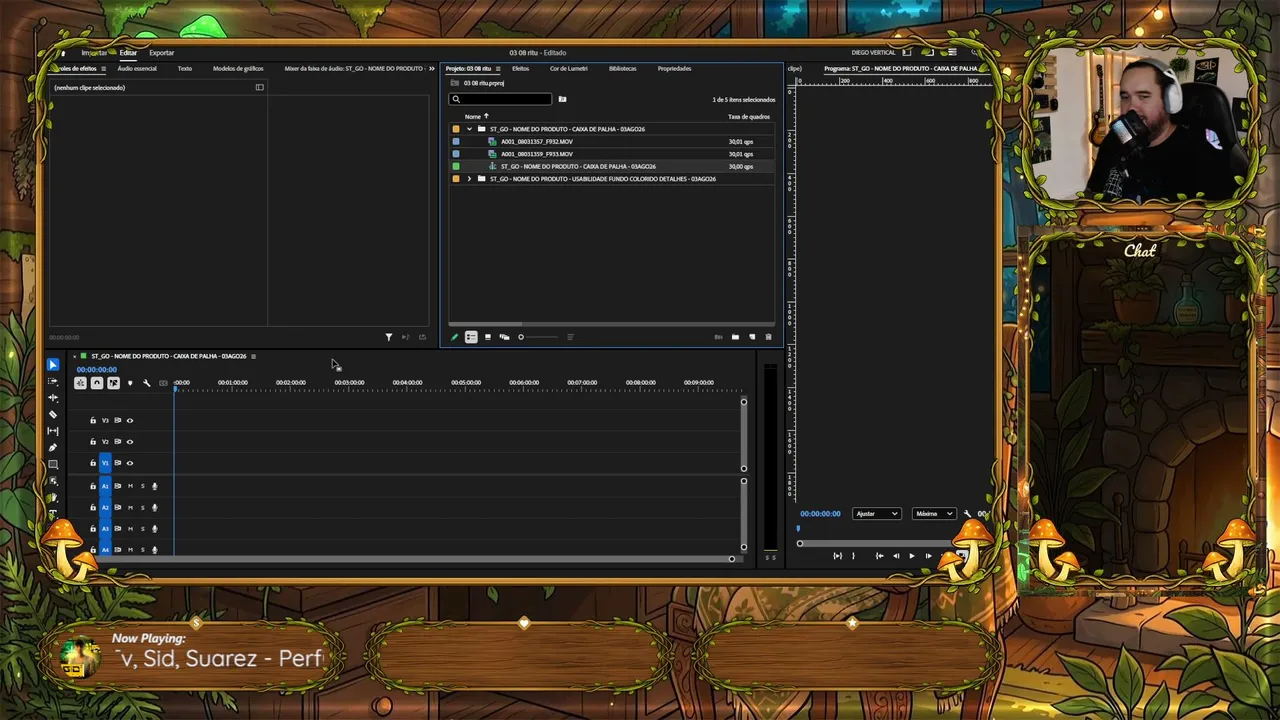Delete selected item with trash icon
1280x720 pixels.
pos(768,337)
